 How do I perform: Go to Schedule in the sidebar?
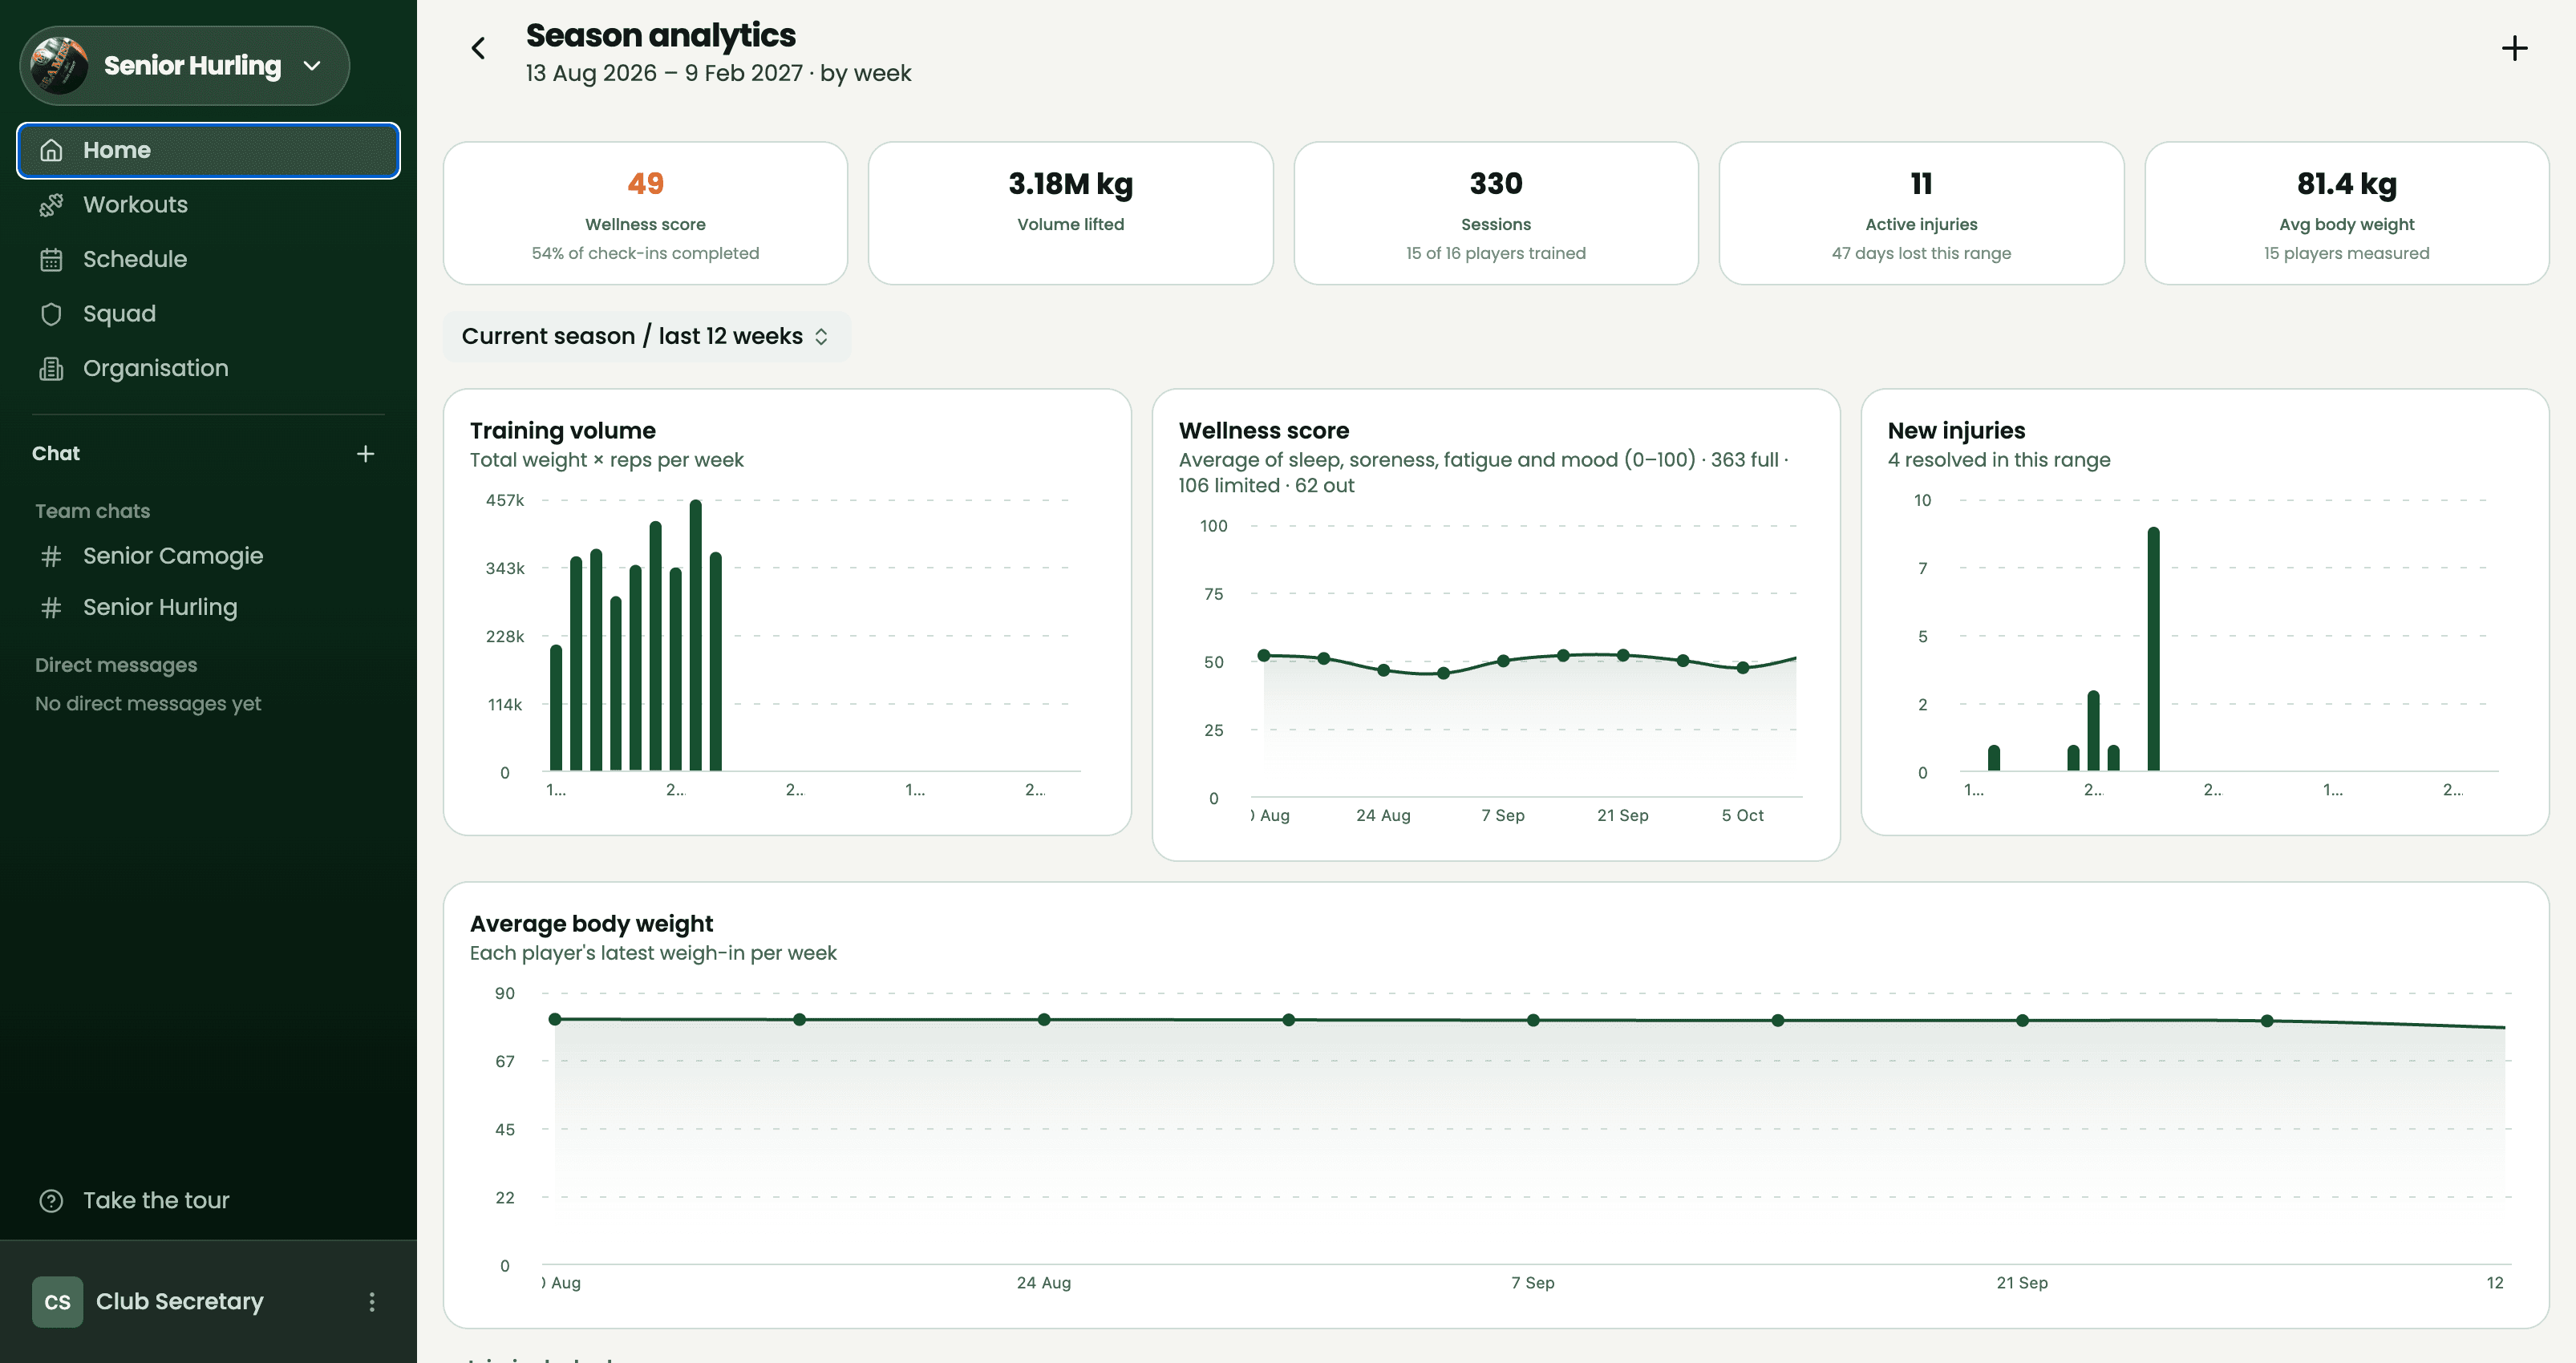(208, 259)
